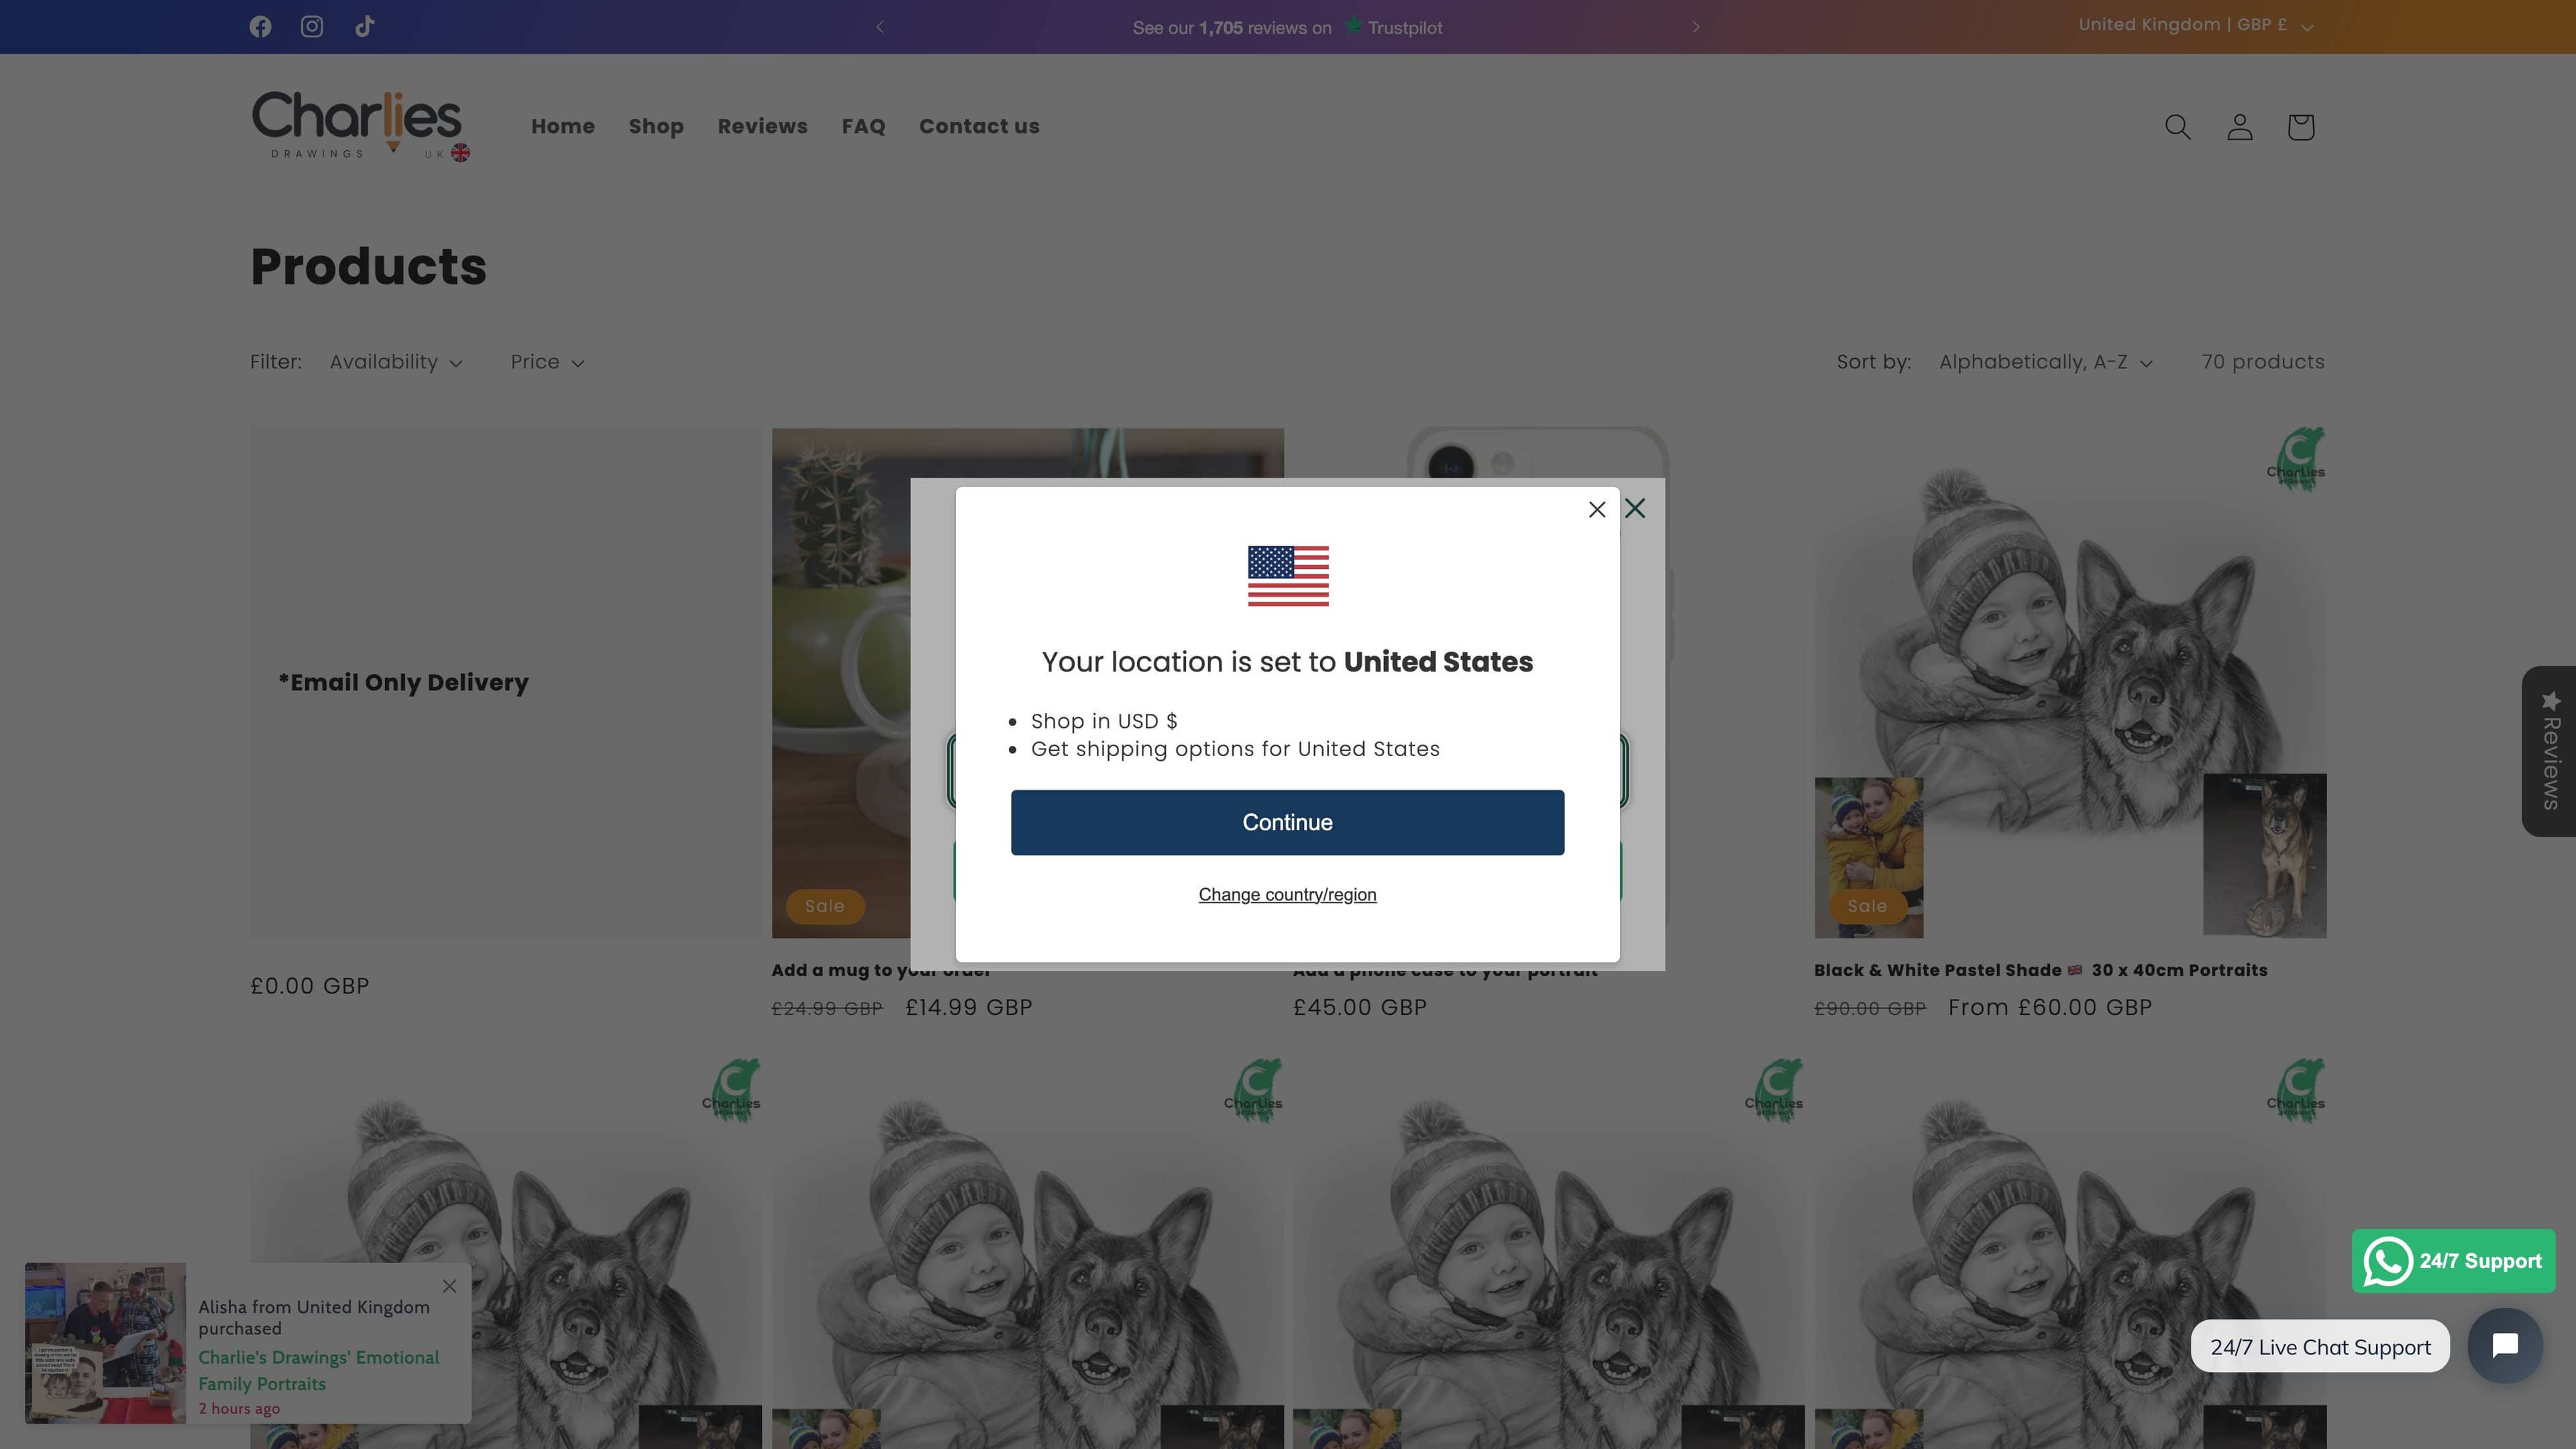Close the location popup with inner X
The width and height of the screenshot is (2576, 1449).
1597,510
